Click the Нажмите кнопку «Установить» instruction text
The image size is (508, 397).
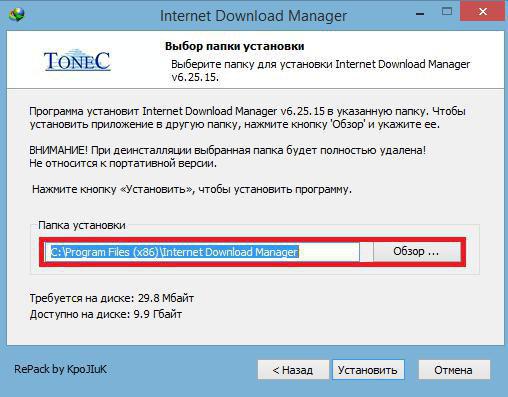click(192, 189)
